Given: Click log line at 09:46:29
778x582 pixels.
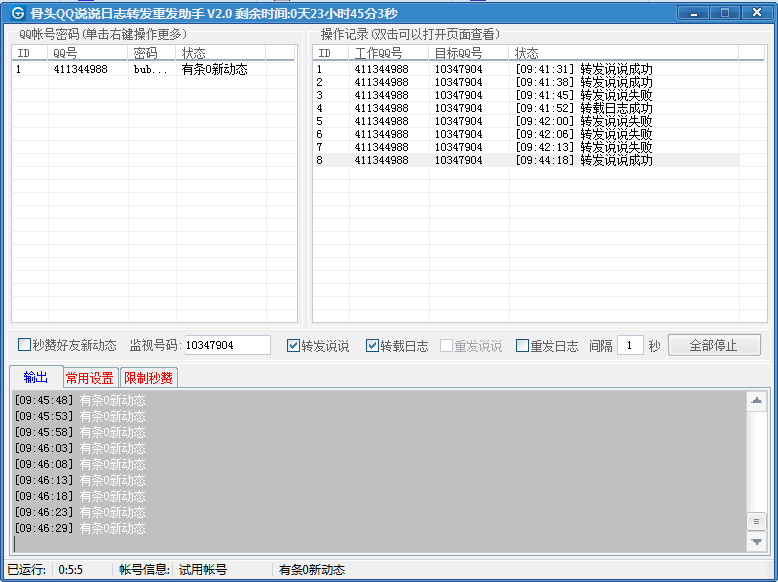Looking at the screenshot, I should click(80, 528).
